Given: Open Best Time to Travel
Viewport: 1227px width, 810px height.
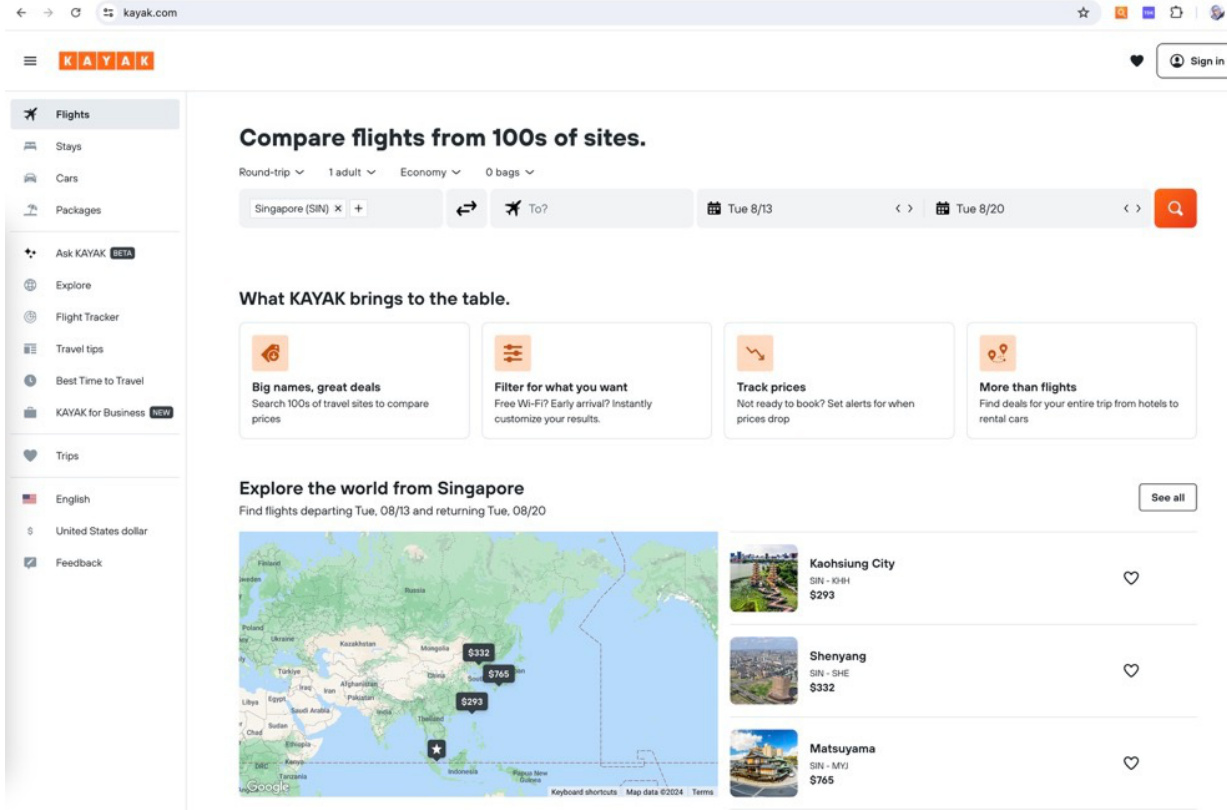Looking at the screenshot, I should tap(95, 380).
